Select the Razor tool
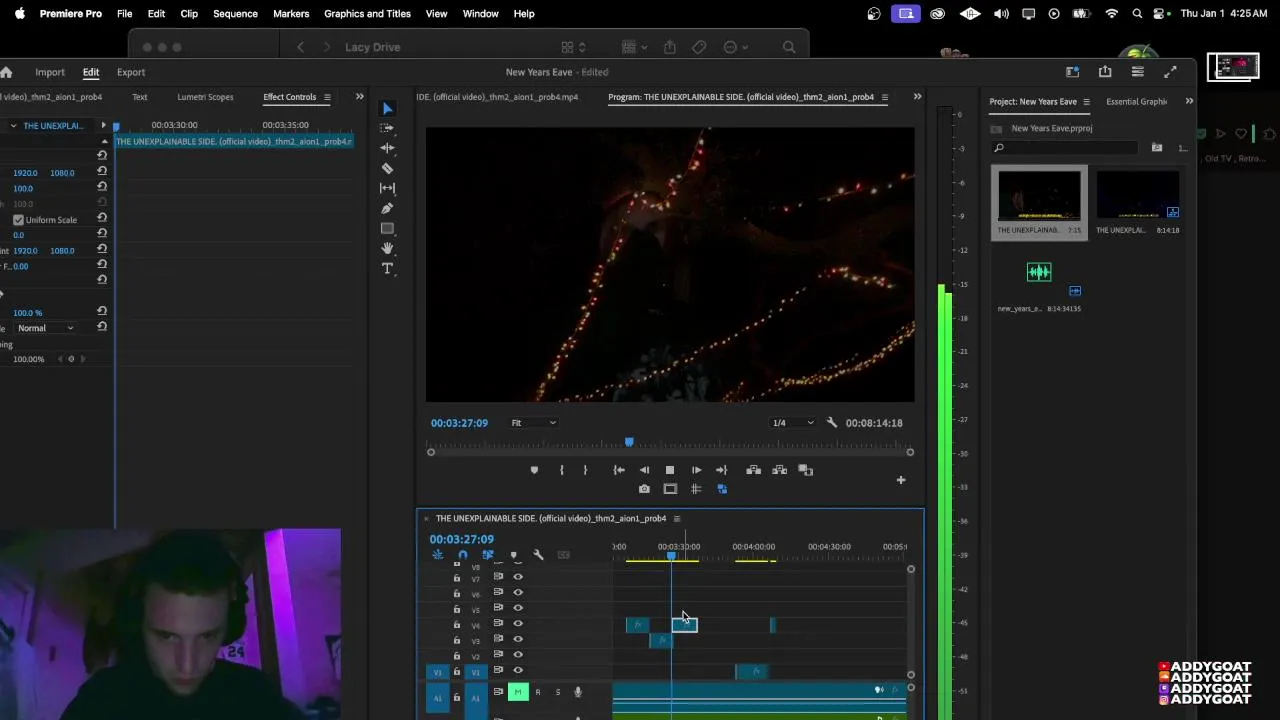This screenshot has width=1280, height=720. tap(388, 168)
